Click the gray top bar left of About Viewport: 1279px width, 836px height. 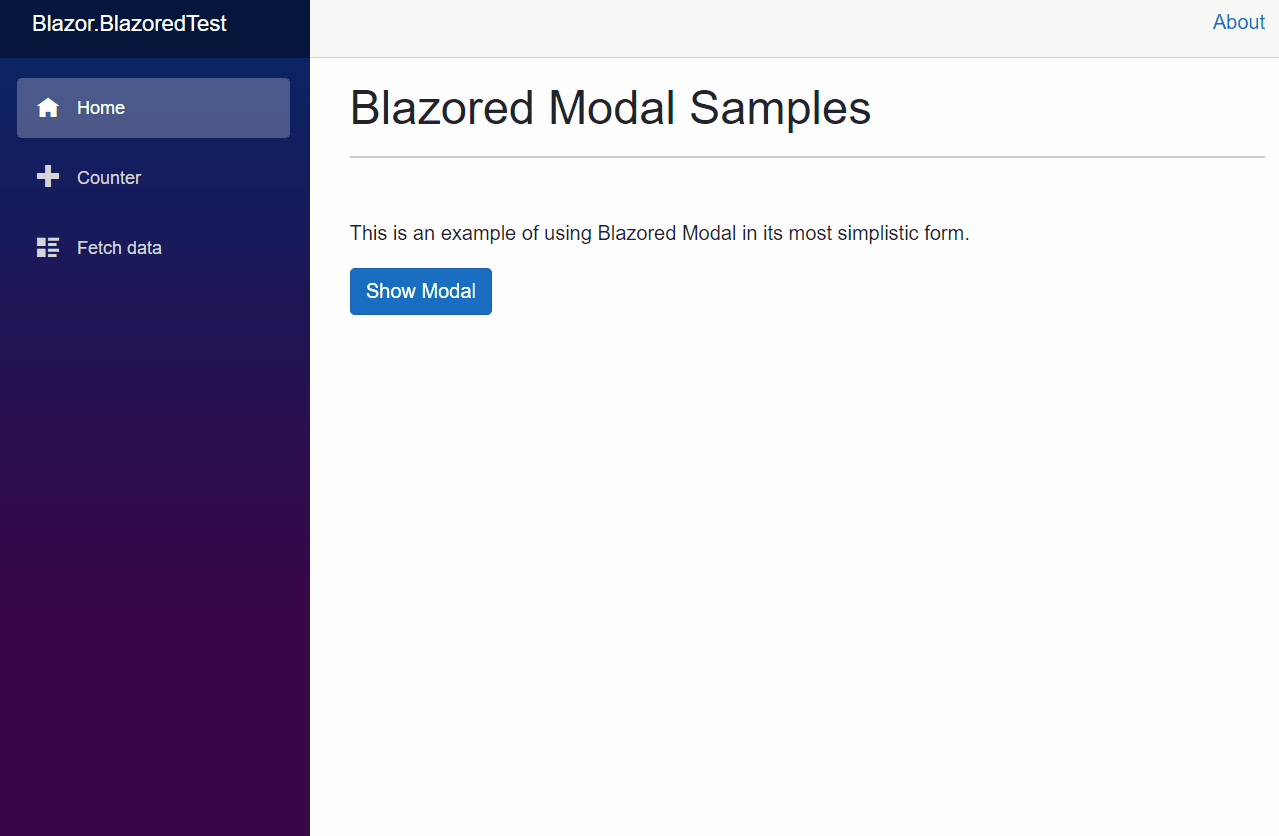[x=760, y=28]
